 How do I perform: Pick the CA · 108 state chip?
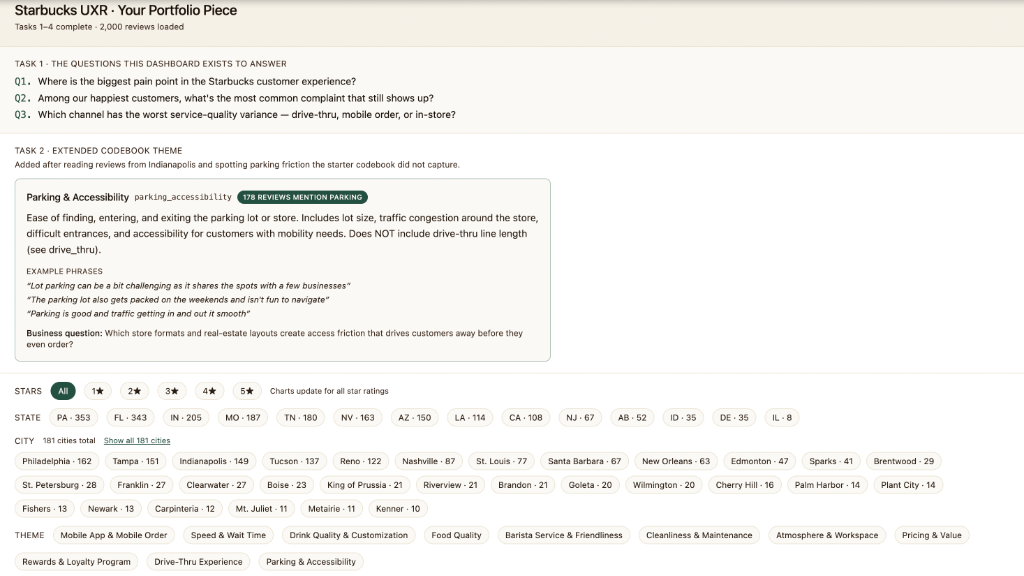coord(526,418)
